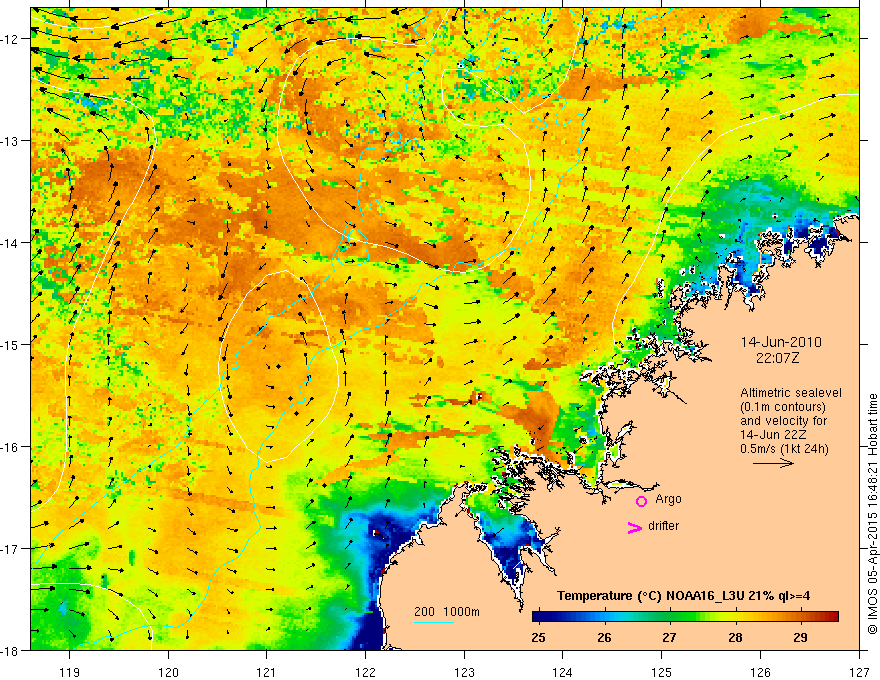
Task: Click the '(0.1m contours)' legend text
Action: click(x=783, y=407)
